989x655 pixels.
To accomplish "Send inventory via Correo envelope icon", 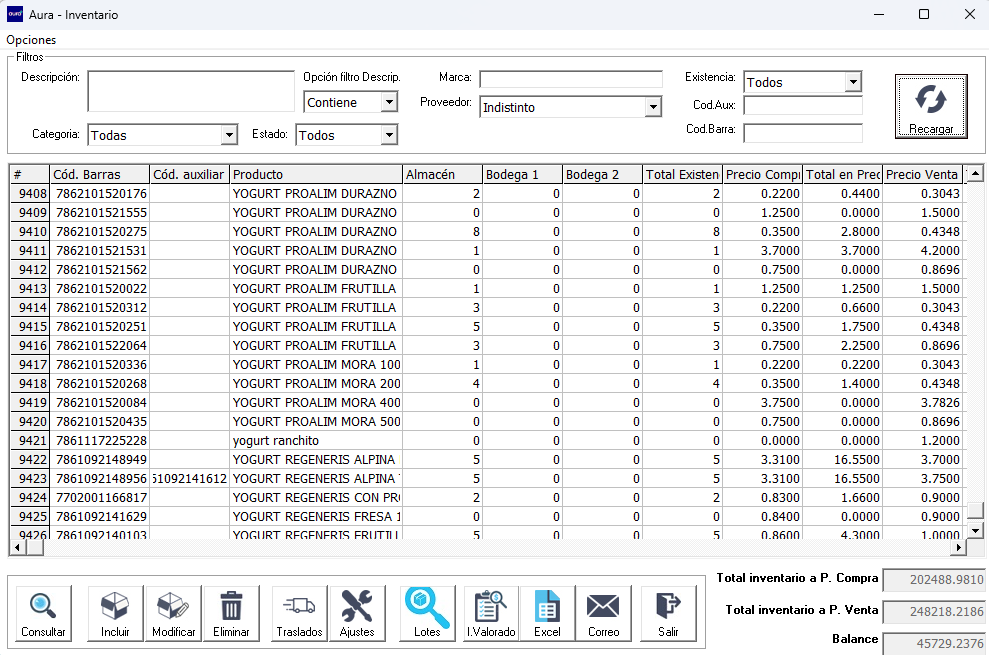I will (604, 613).
